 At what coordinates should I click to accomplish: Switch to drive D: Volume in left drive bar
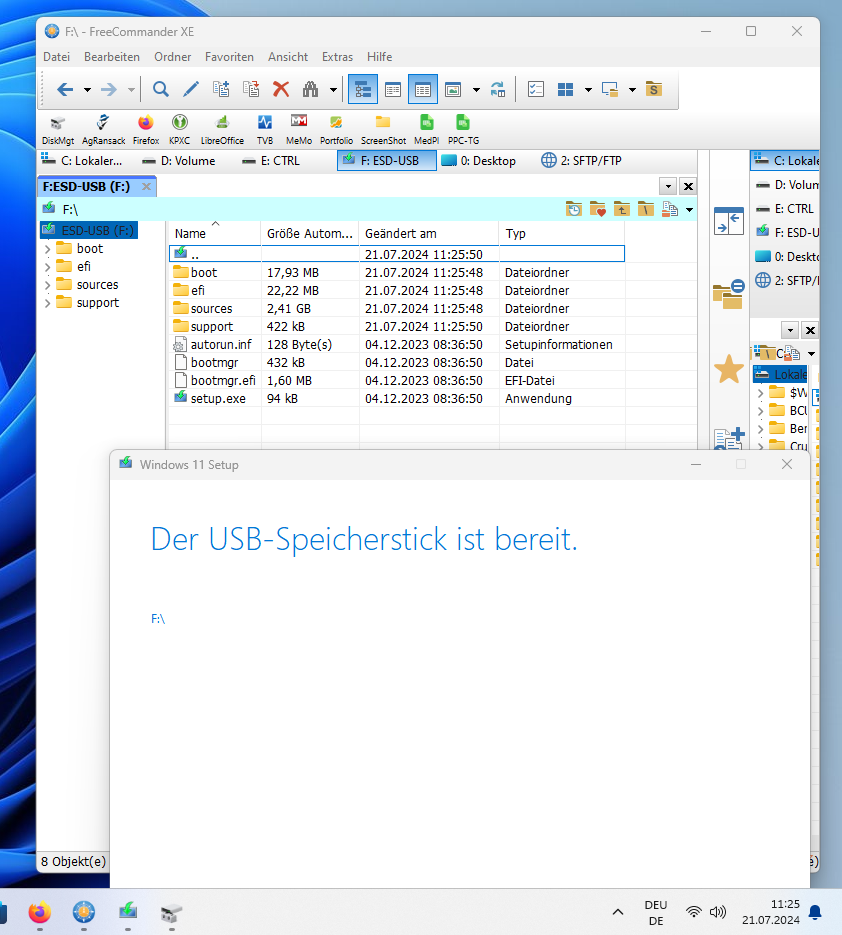[x=179, y=160]
